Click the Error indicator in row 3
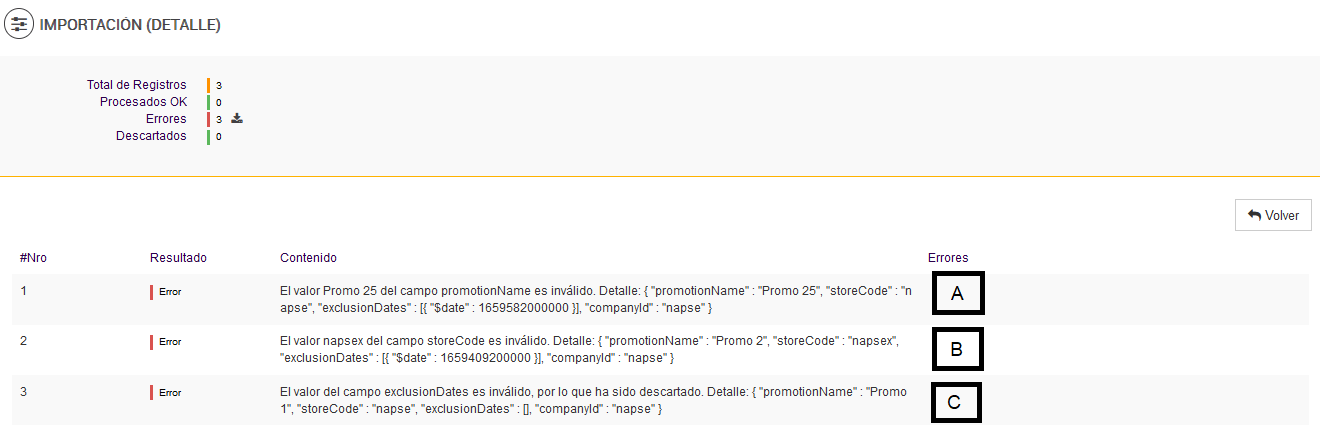 pos(169,393)
